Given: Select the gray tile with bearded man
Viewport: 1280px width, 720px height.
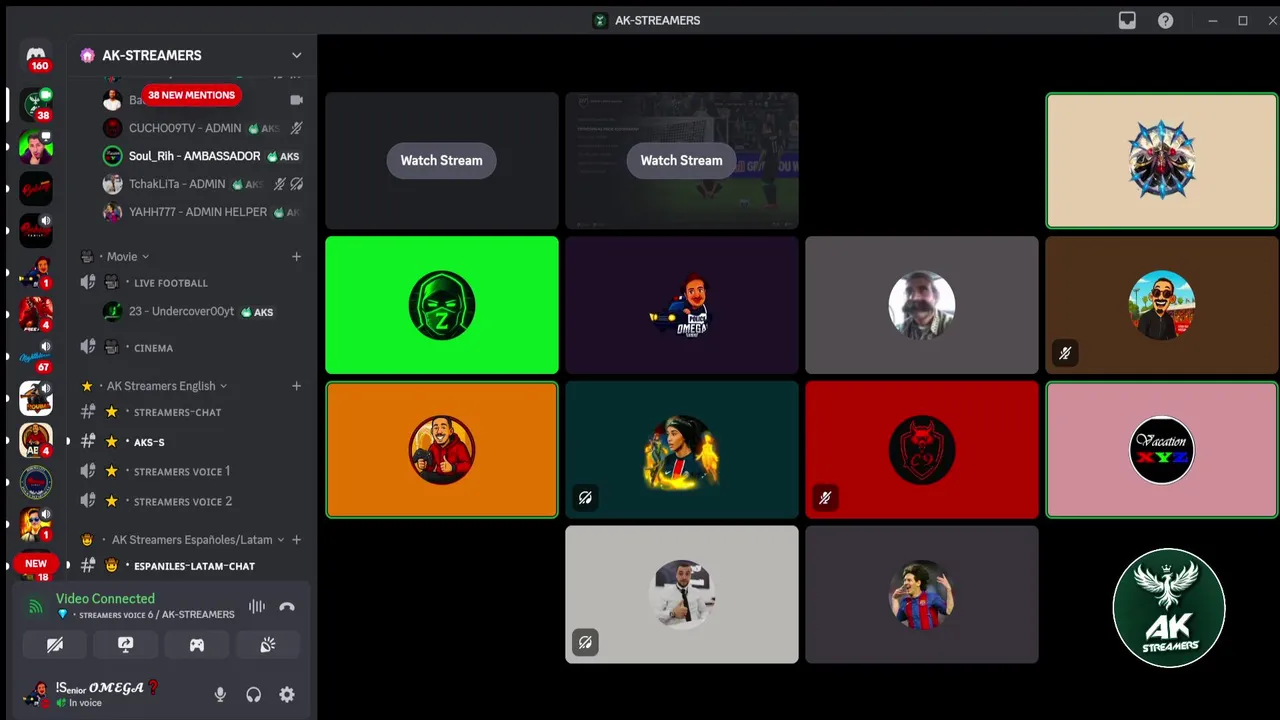Looking at the screenshot, I should (922, 305).
